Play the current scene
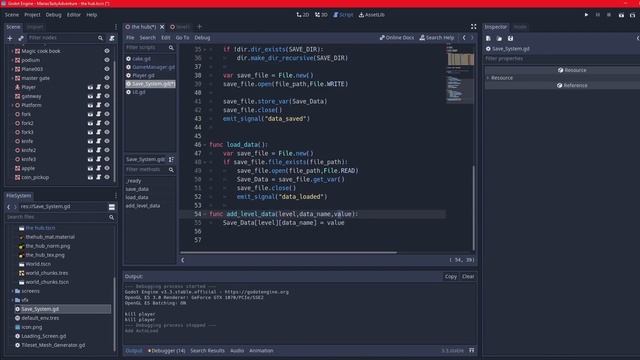 (x=621, y=15)
